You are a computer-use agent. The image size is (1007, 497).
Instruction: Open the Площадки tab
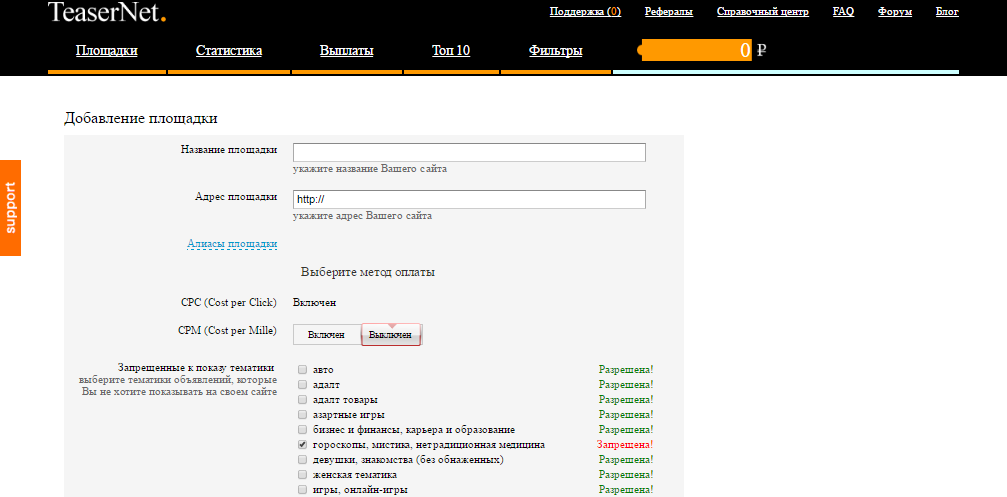pos(107,50)
